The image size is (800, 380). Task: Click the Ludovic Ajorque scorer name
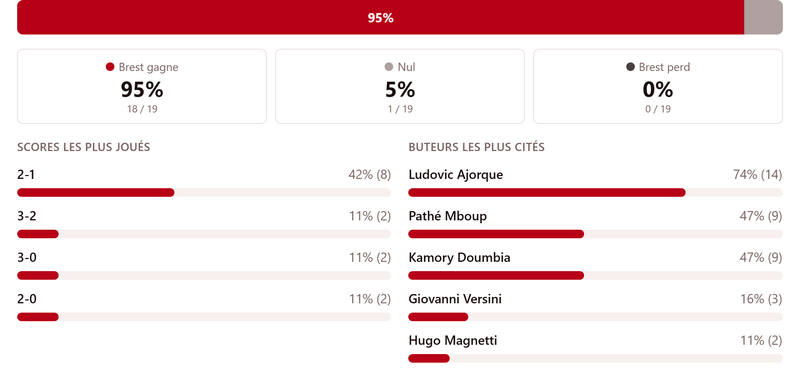click(x=456, y=175)
